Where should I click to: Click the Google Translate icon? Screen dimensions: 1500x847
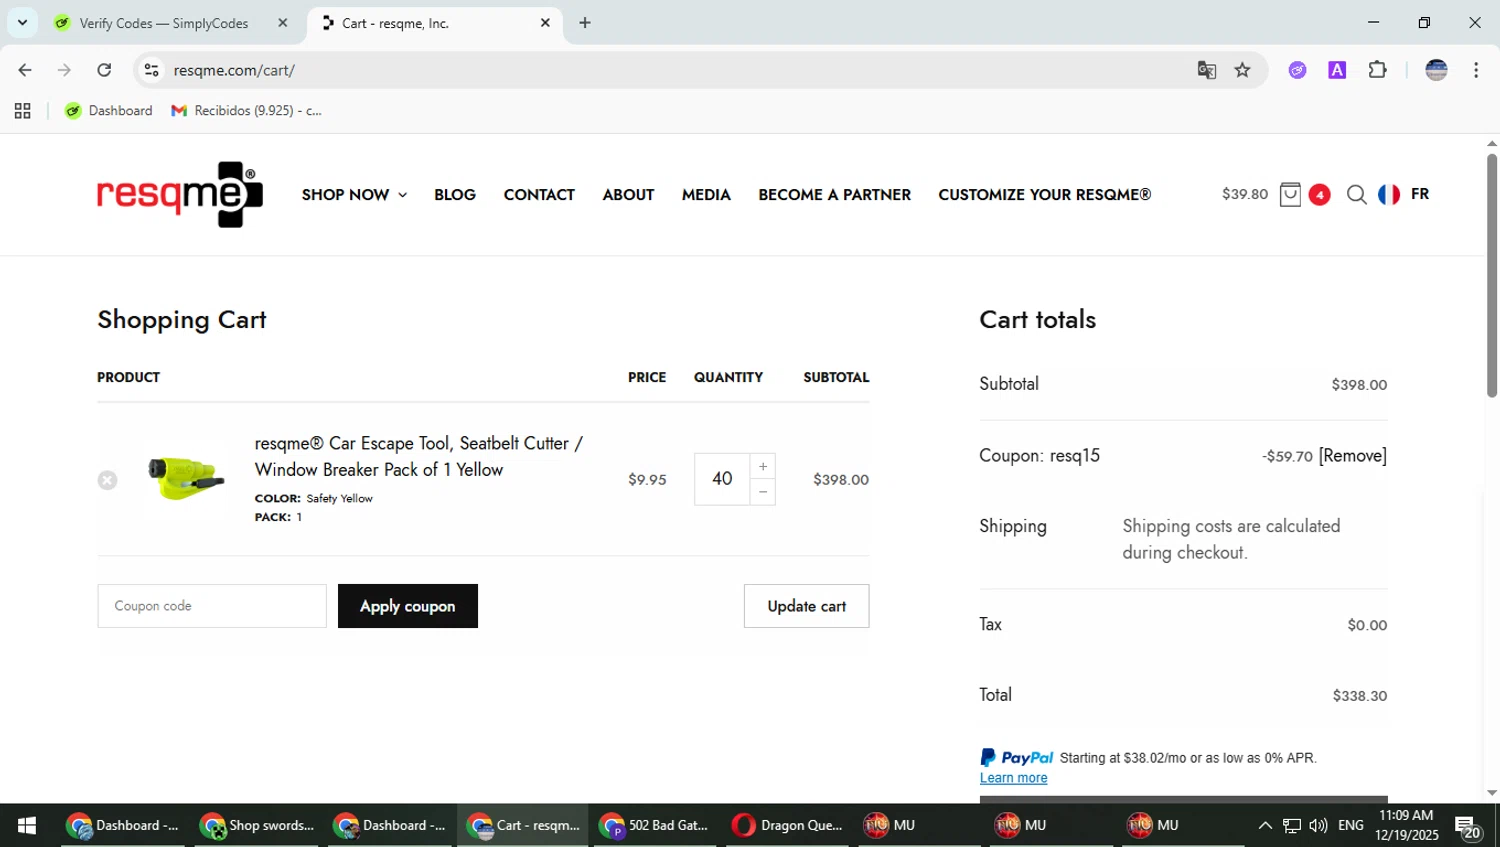tap(1207, 70)
